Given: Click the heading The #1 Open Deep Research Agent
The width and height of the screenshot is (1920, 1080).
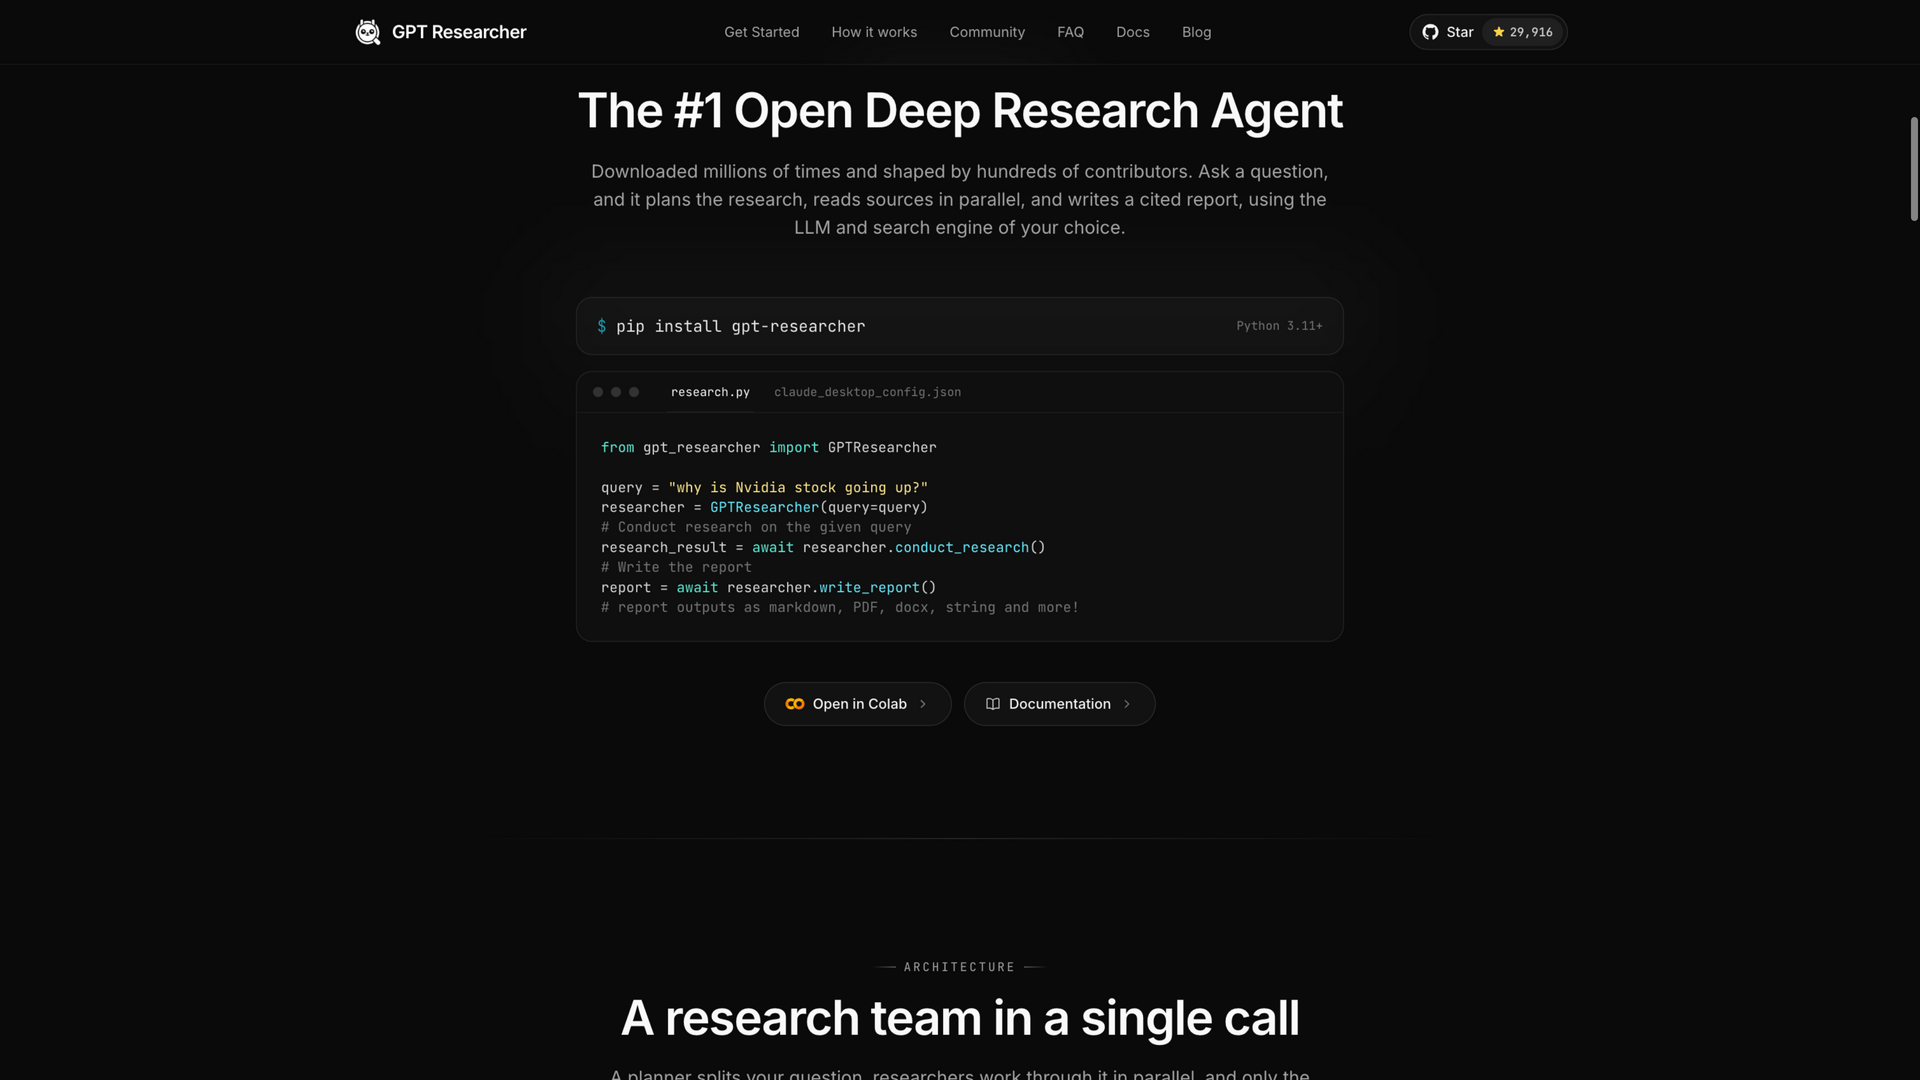Looking at the screenshot, I should [960, 110].
